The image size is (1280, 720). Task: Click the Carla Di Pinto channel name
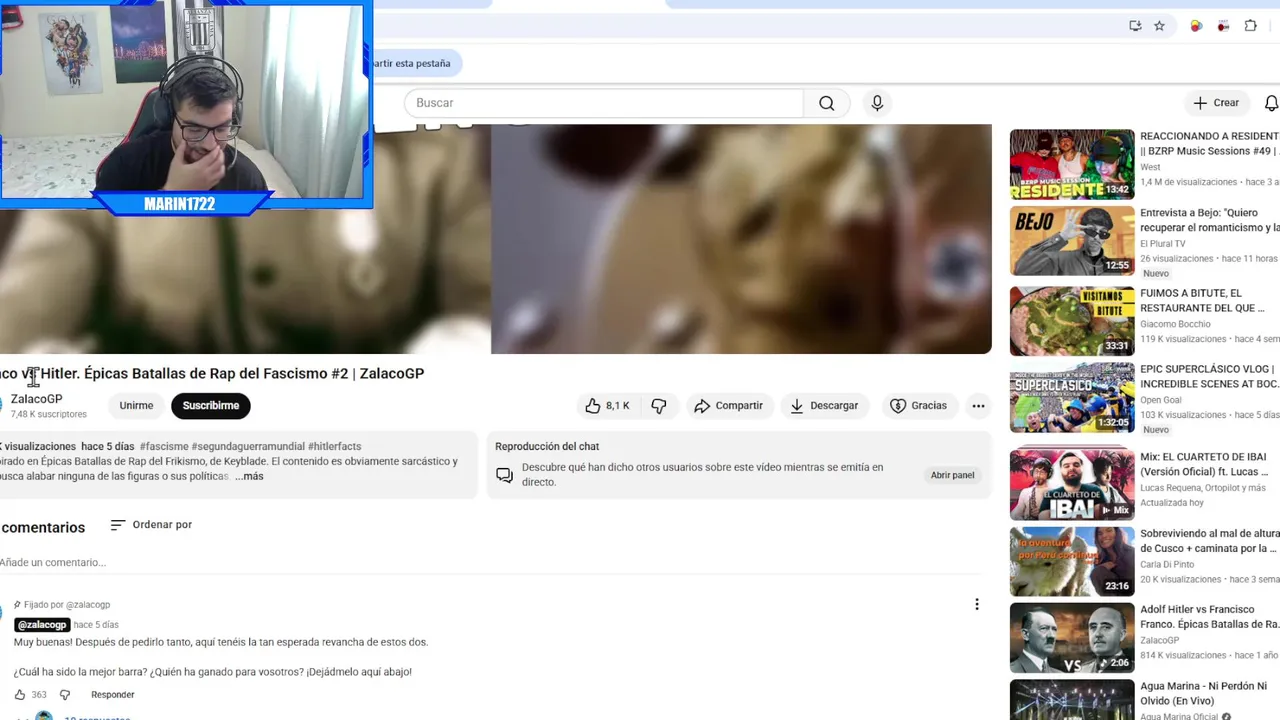[1167, 564]
